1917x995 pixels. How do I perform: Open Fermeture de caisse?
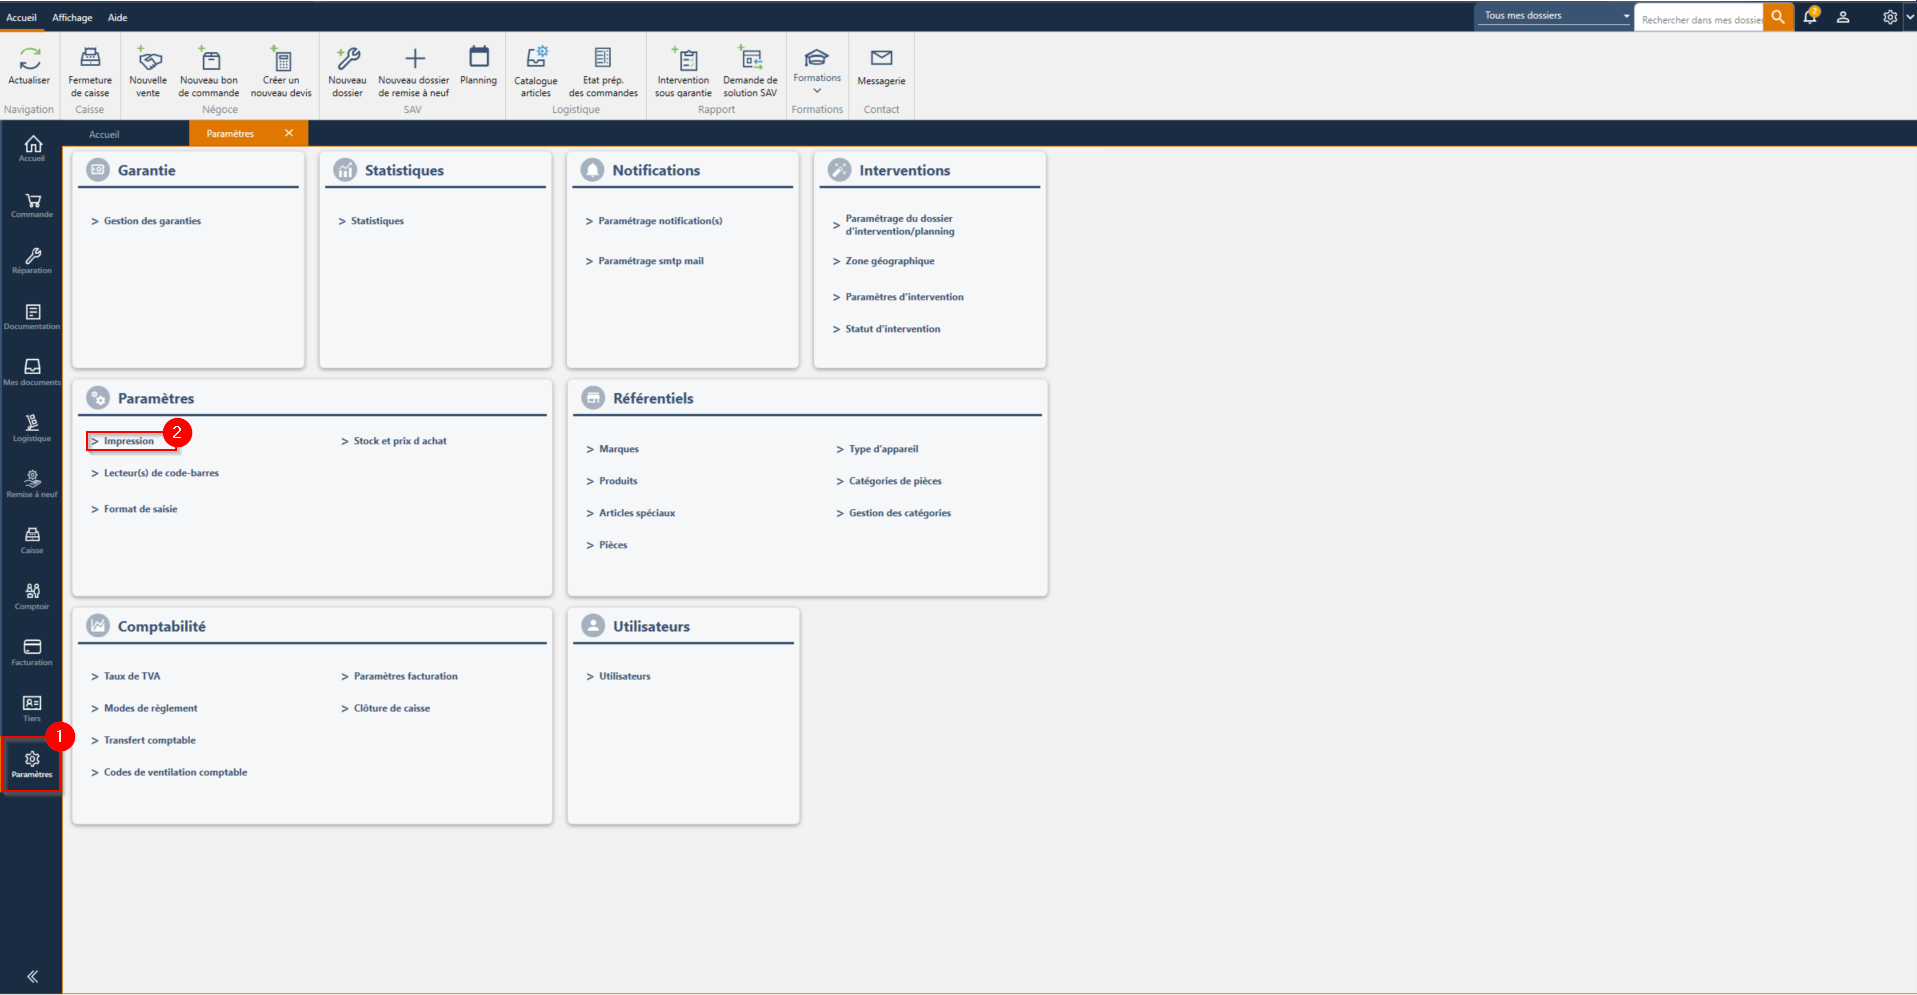tap(90, 72)
